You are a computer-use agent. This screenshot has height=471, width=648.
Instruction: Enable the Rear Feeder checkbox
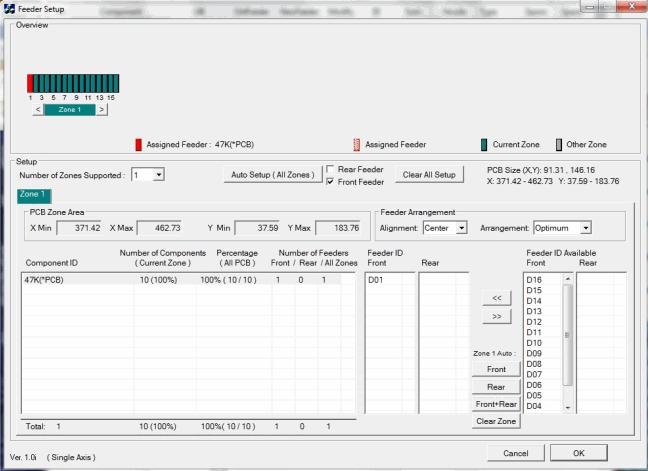click(x=332, y=168)
